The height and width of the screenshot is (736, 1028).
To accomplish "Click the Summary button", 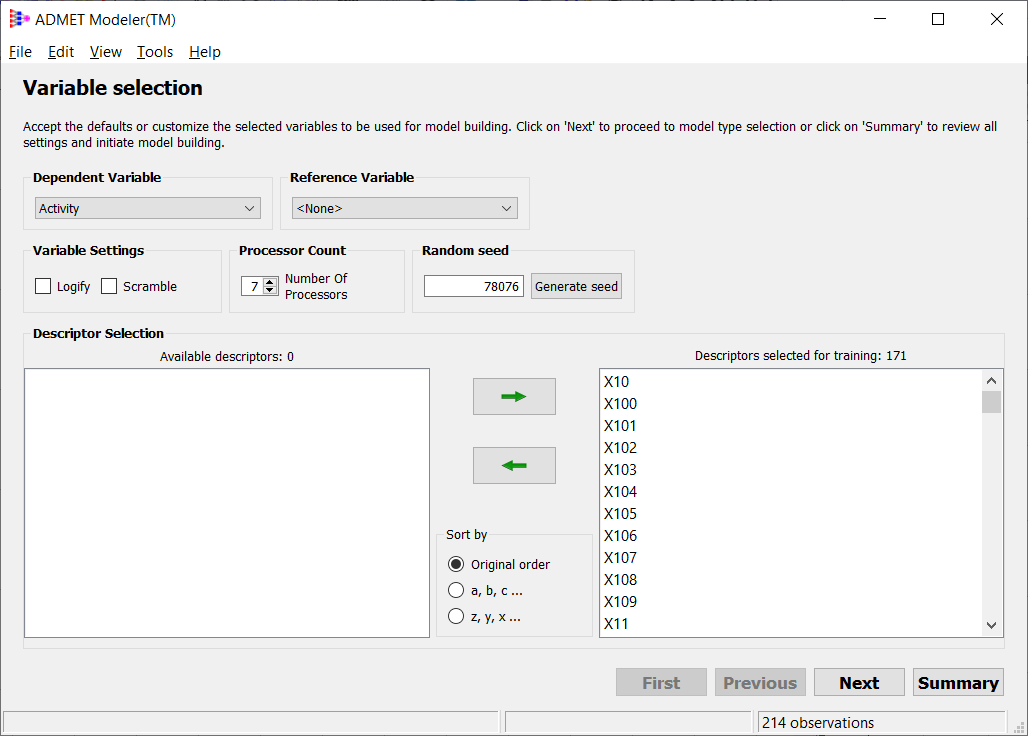I will click(x=958, y=683).
